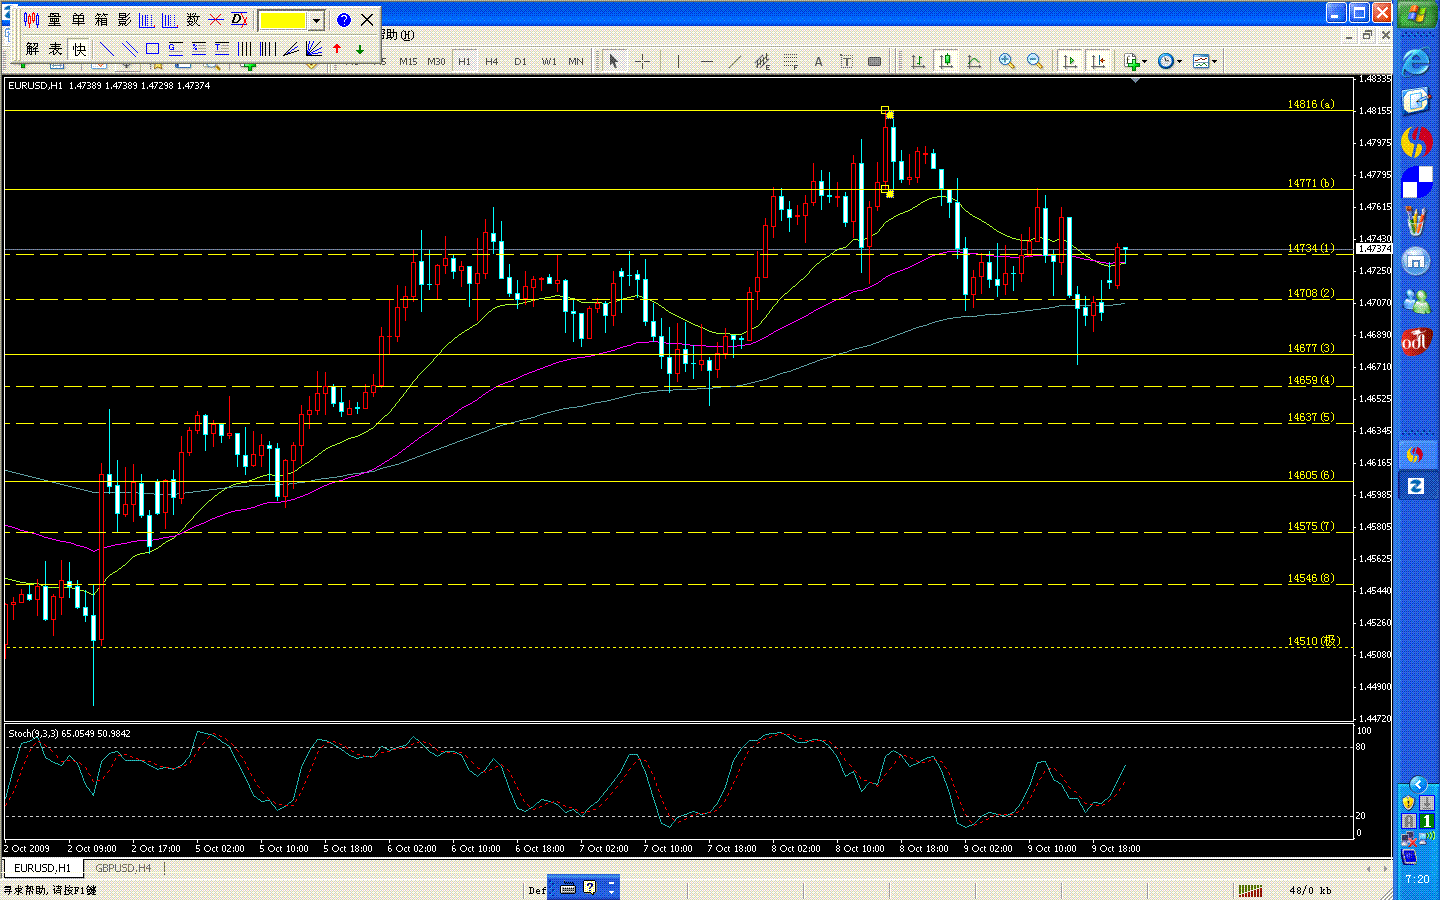
Task: Switch chart to H4 timeframe
Action: click(x=492, y=62)
